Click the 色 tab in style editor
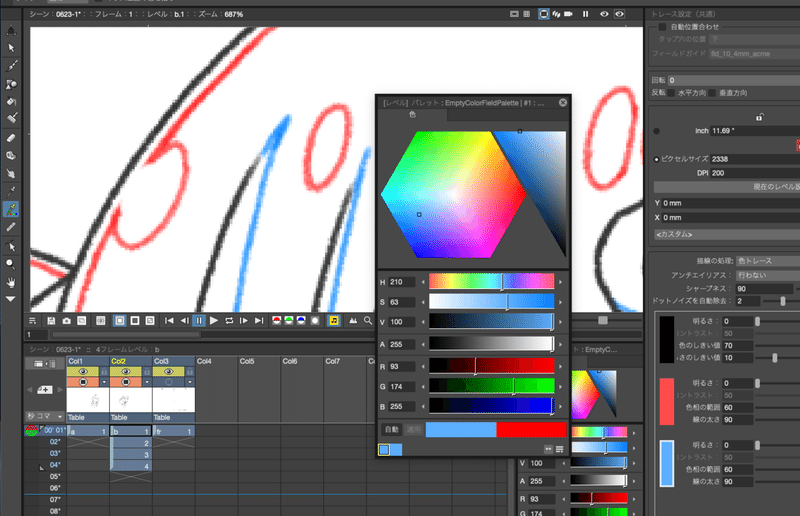This screenshot has width=800, height=516. [412, 115]
